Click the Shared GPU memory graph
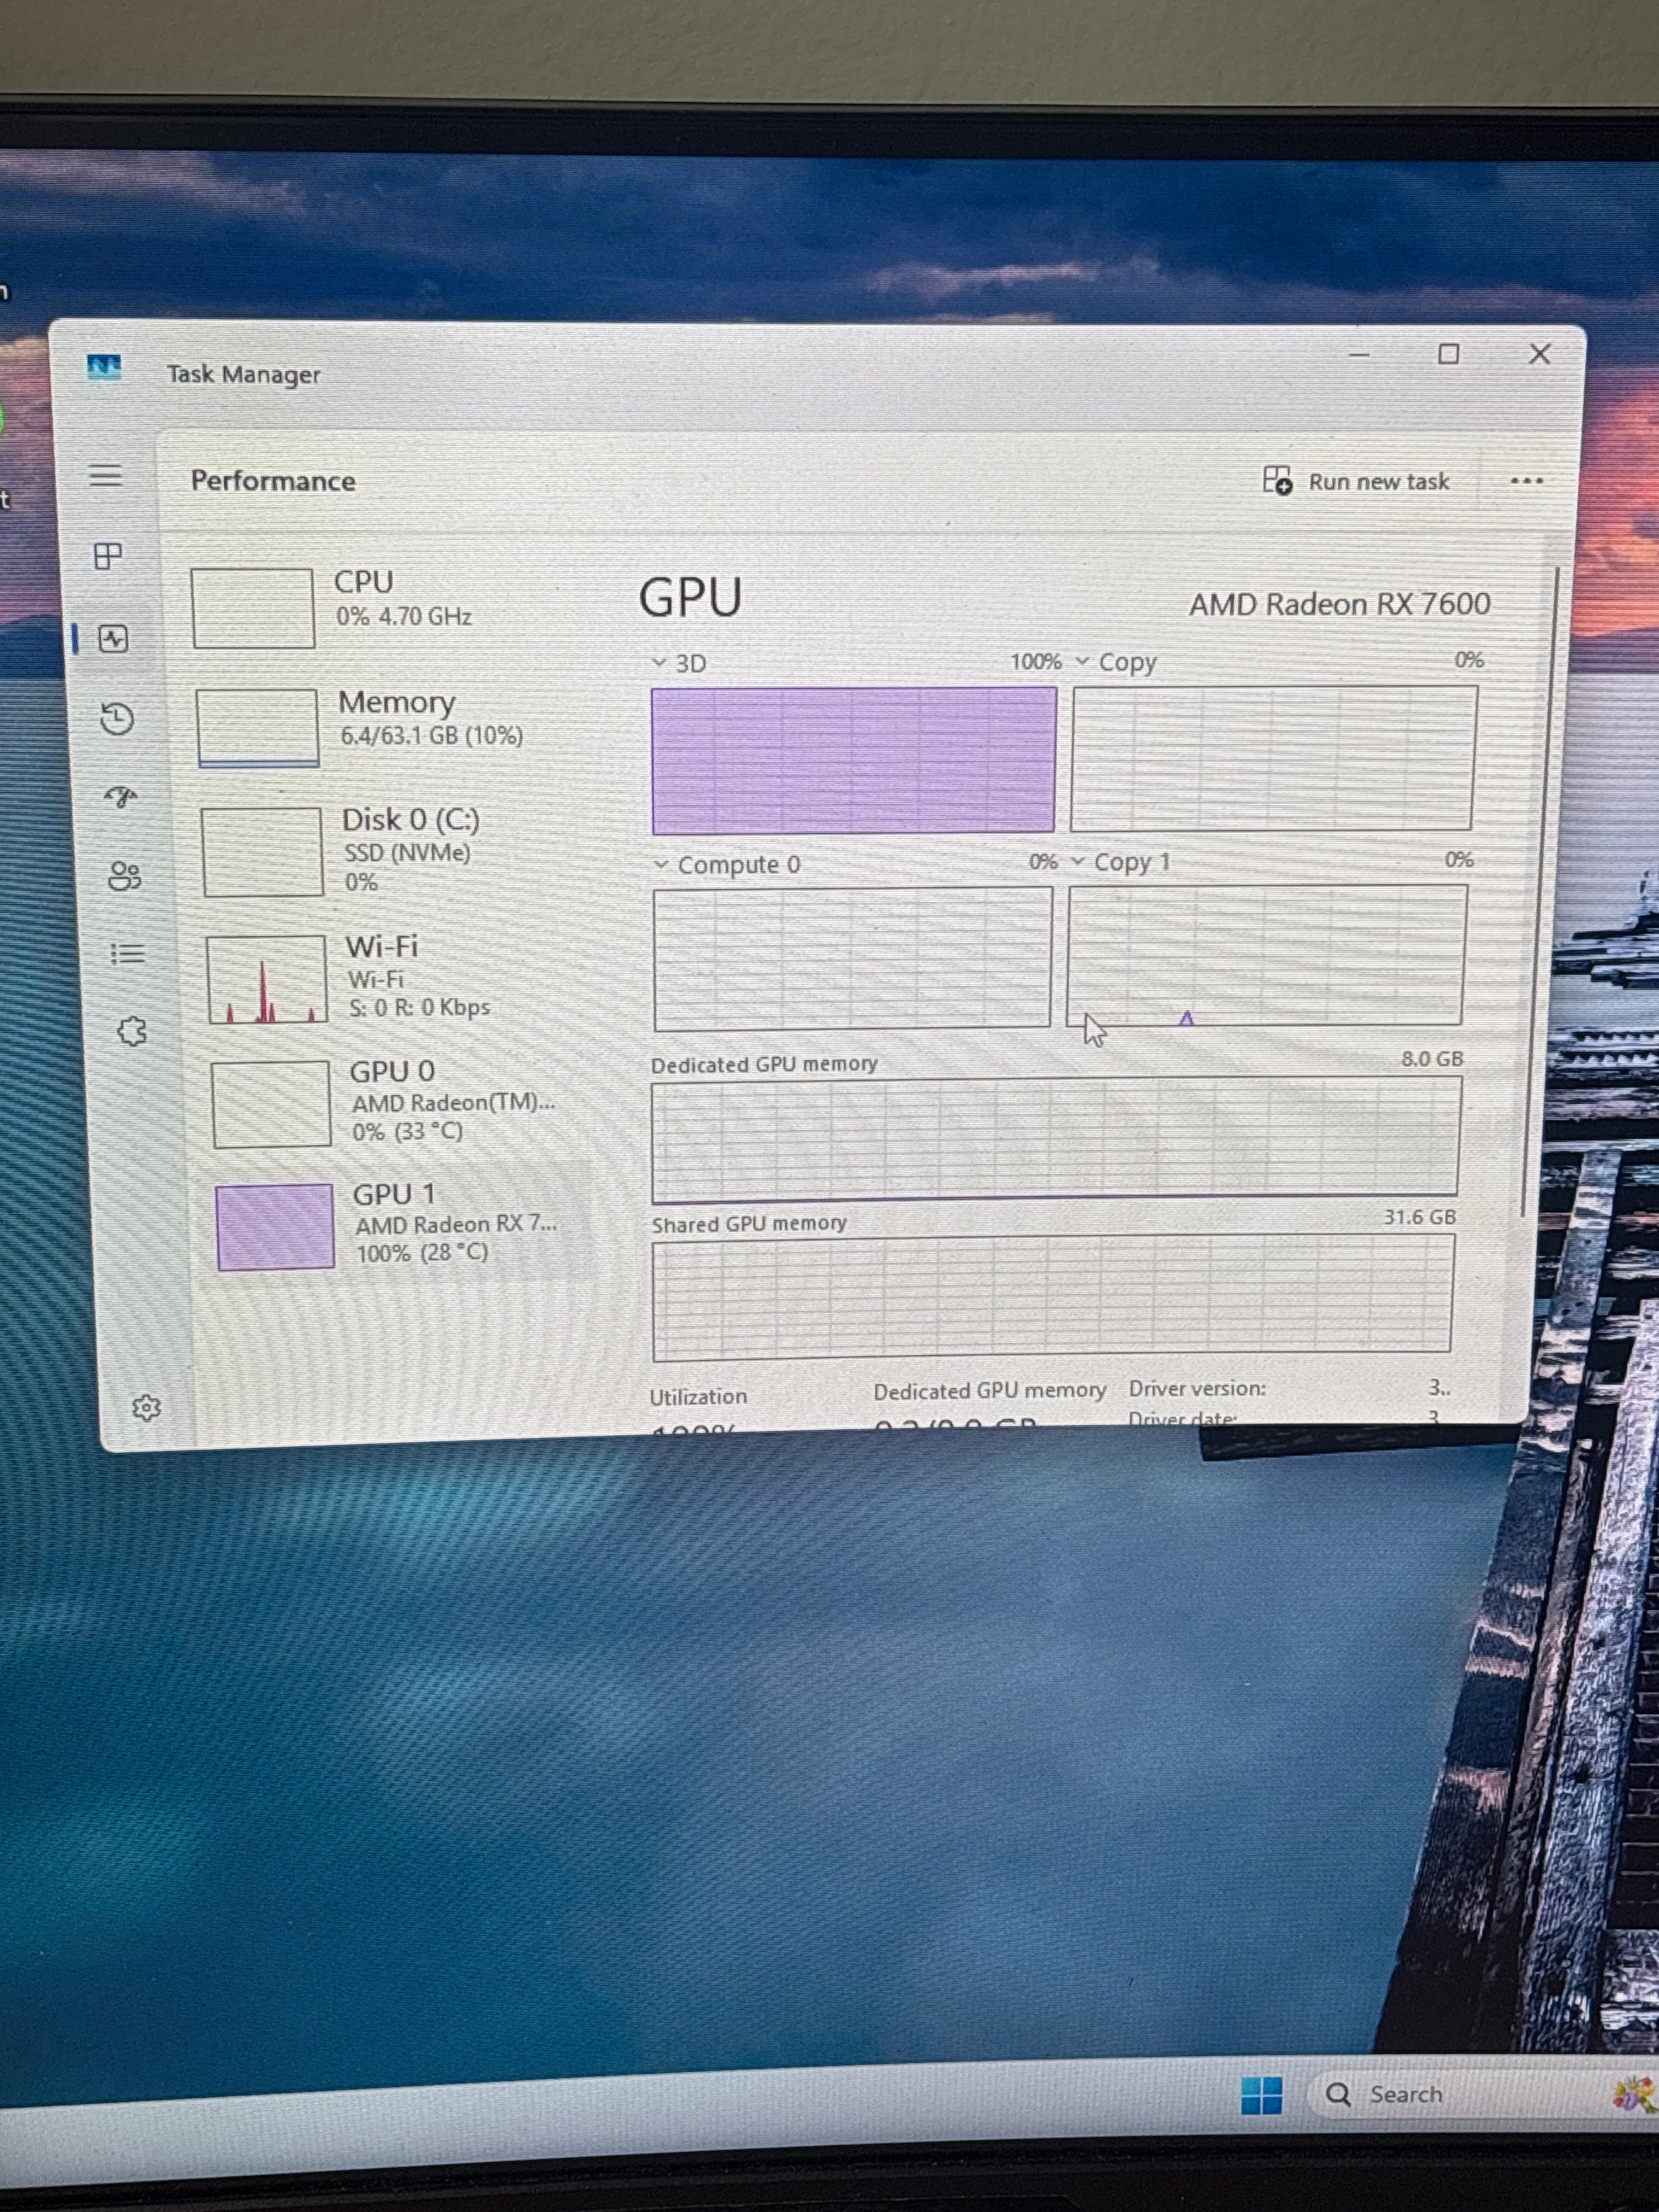 click(1053, 1297)
